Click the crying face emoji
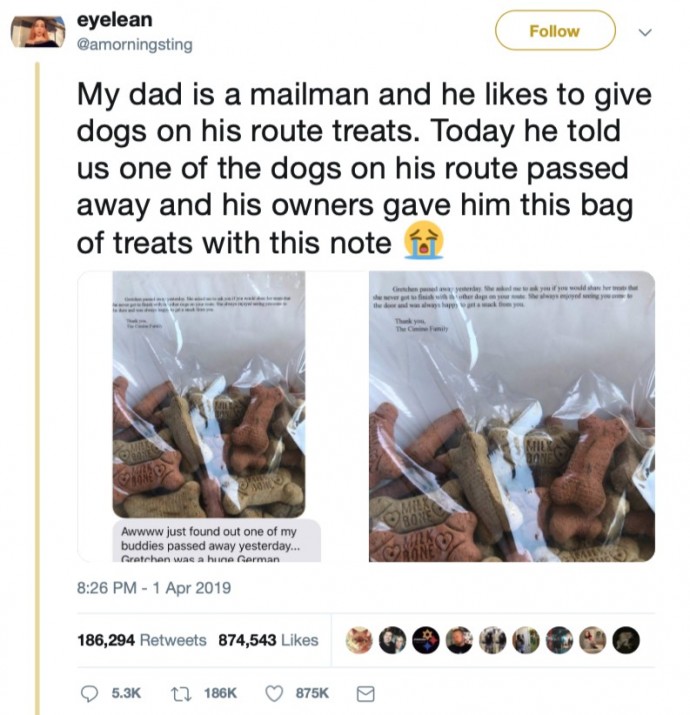 [424, 240]
